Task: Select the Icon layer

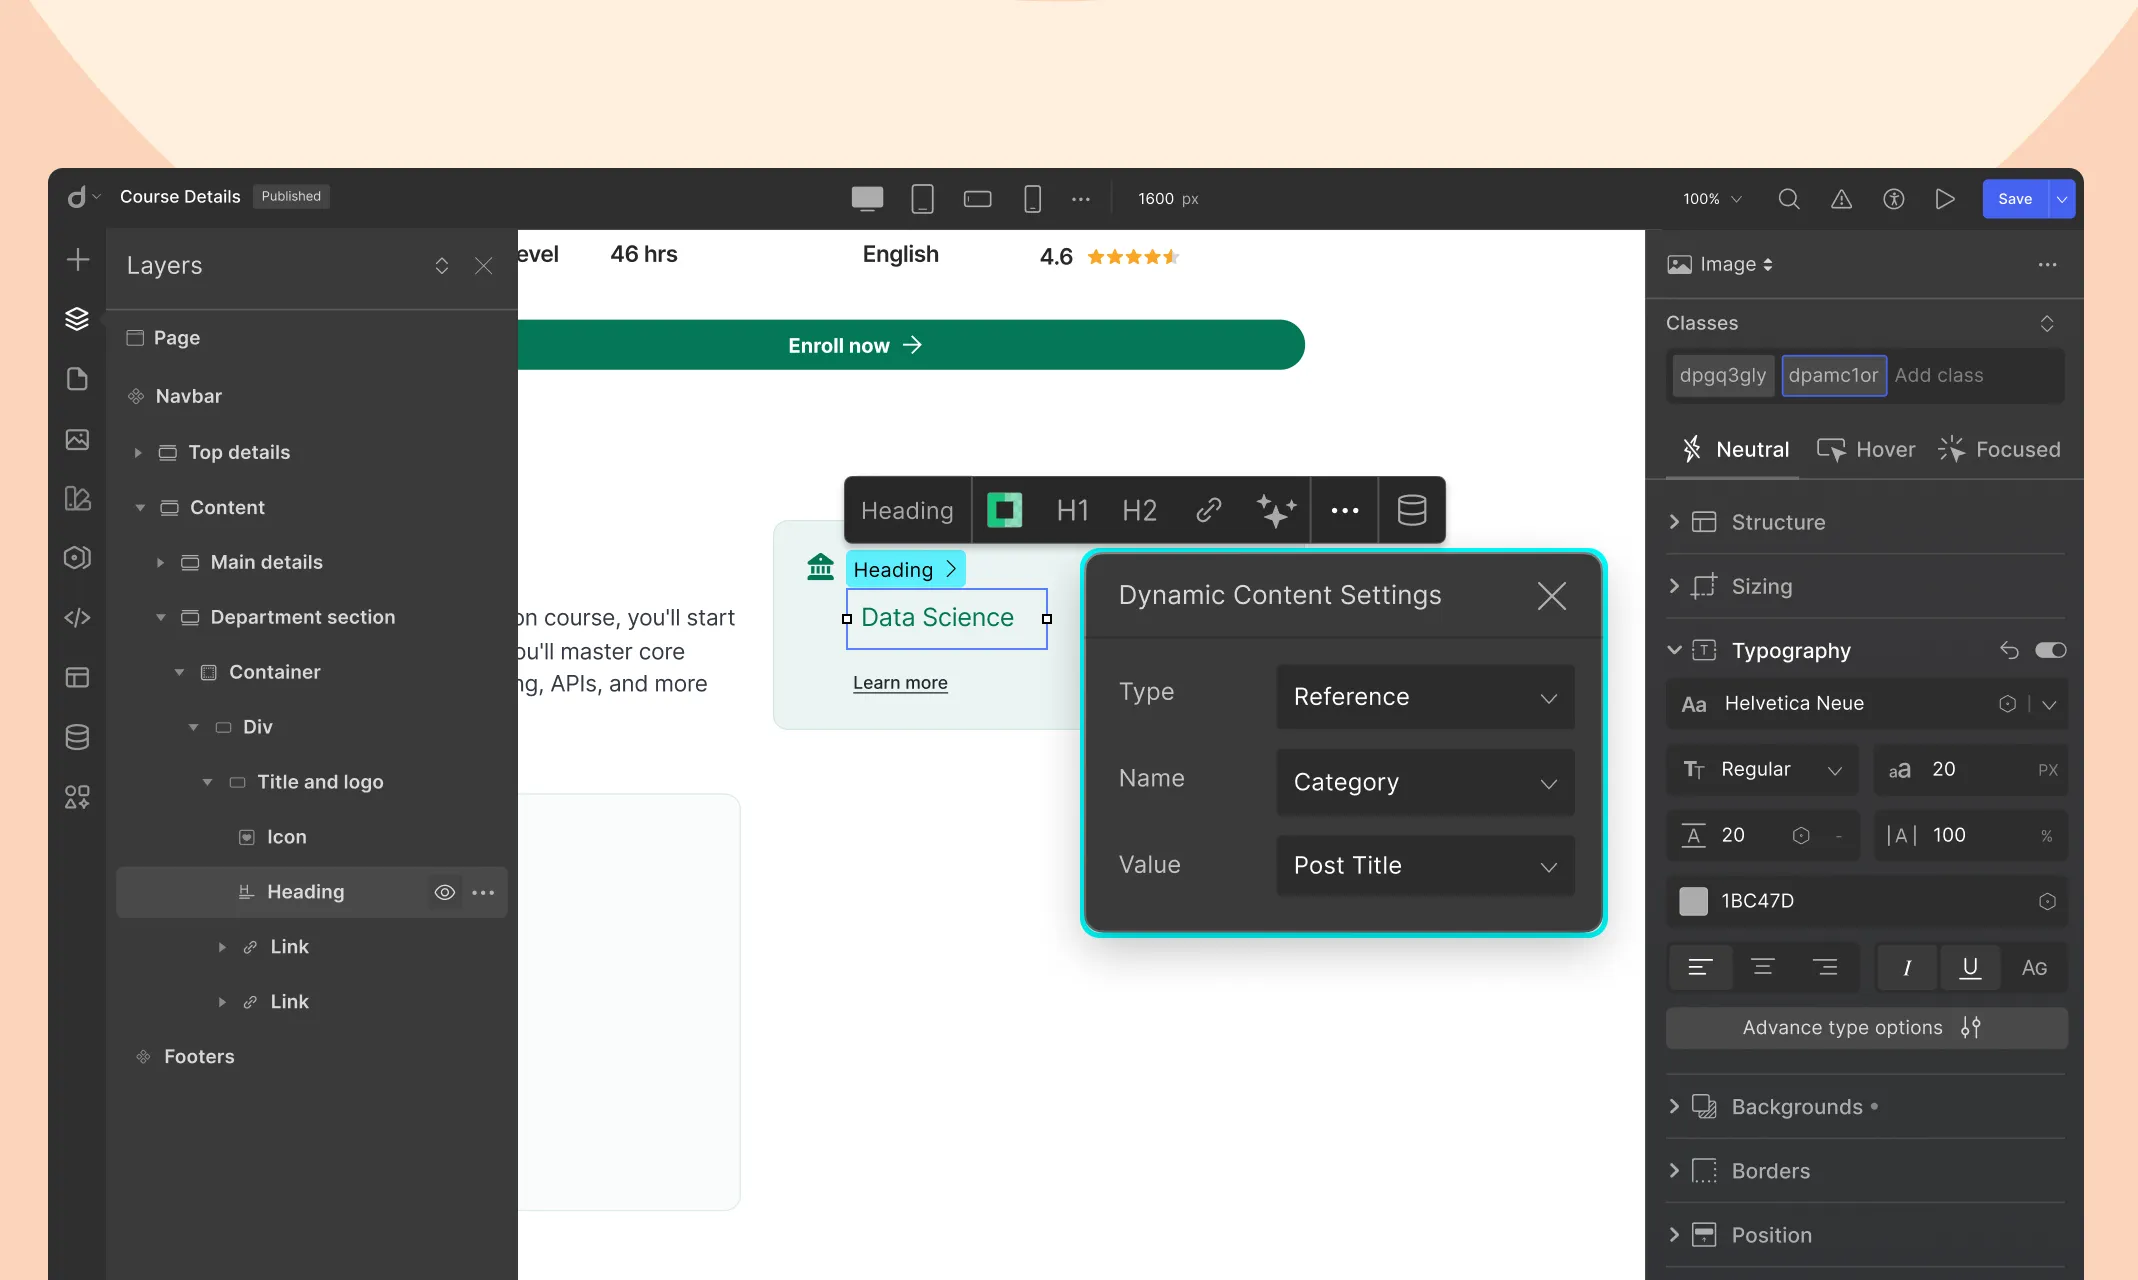Action: coord(286,837)
